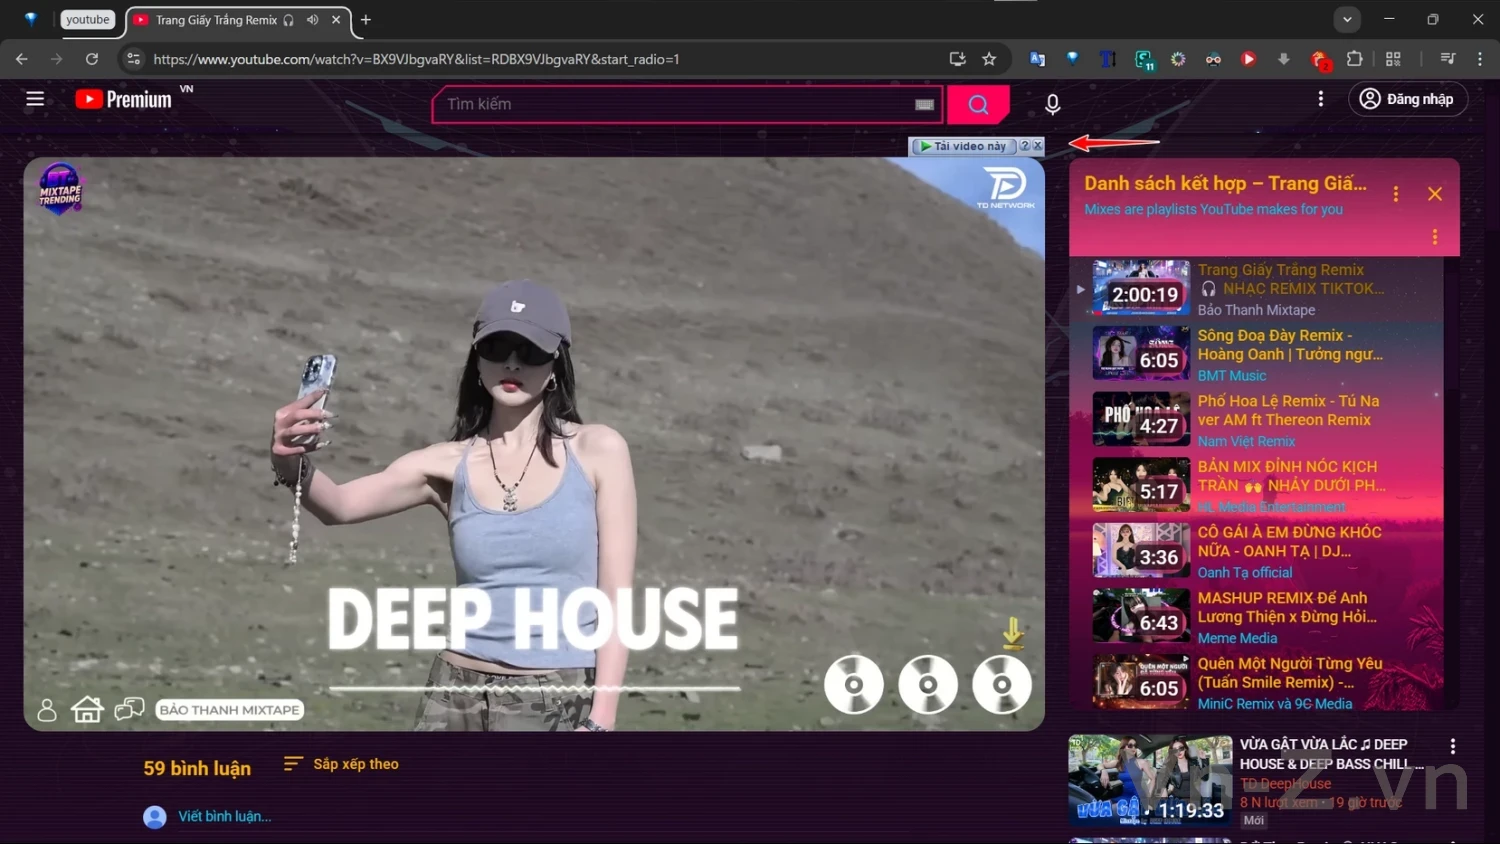Click the yellow download arrow on video
Image resolution: width=1500 pixels, height=844 pixels.
1012,632
